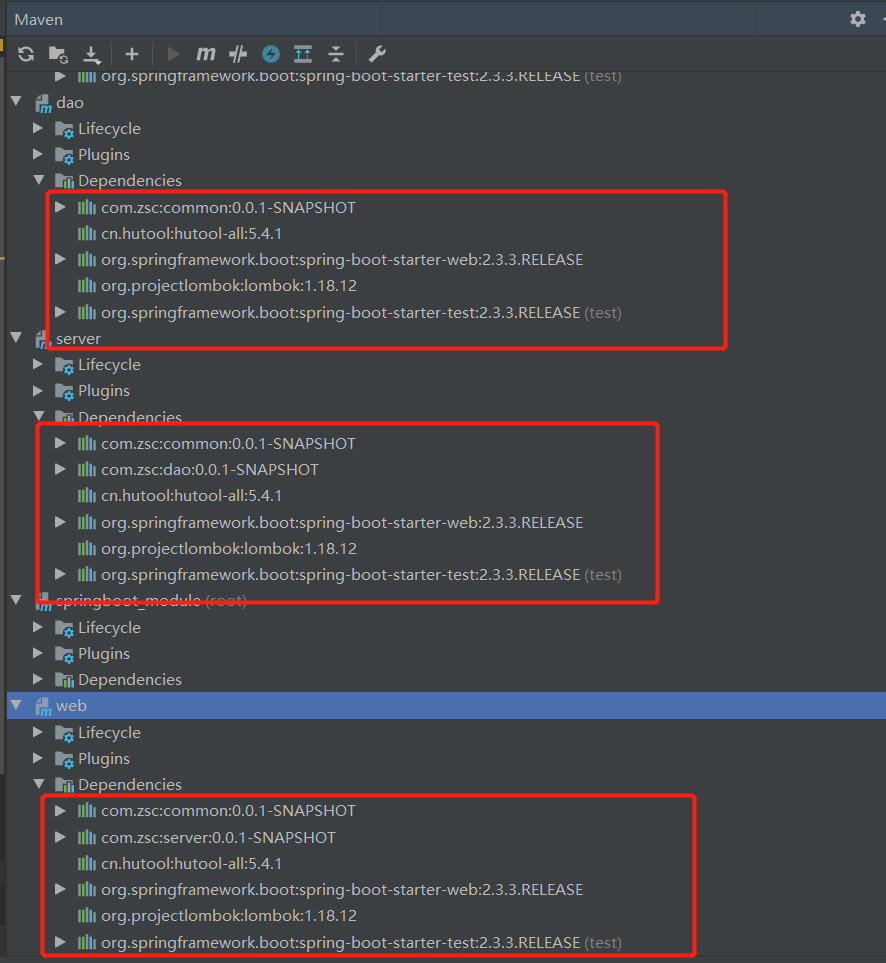This screenshot has height=963, width=886.
Task: Select spring-boot-starter-test under web
Action: click(x=362, y=943)
